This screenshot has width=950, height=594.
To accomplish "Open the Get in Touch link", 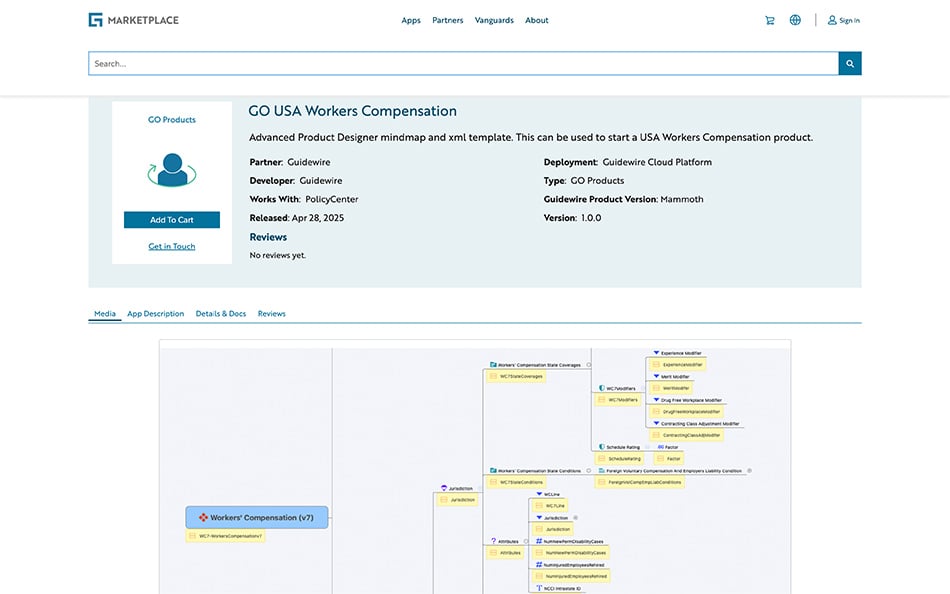I will [x=171, y=246].
